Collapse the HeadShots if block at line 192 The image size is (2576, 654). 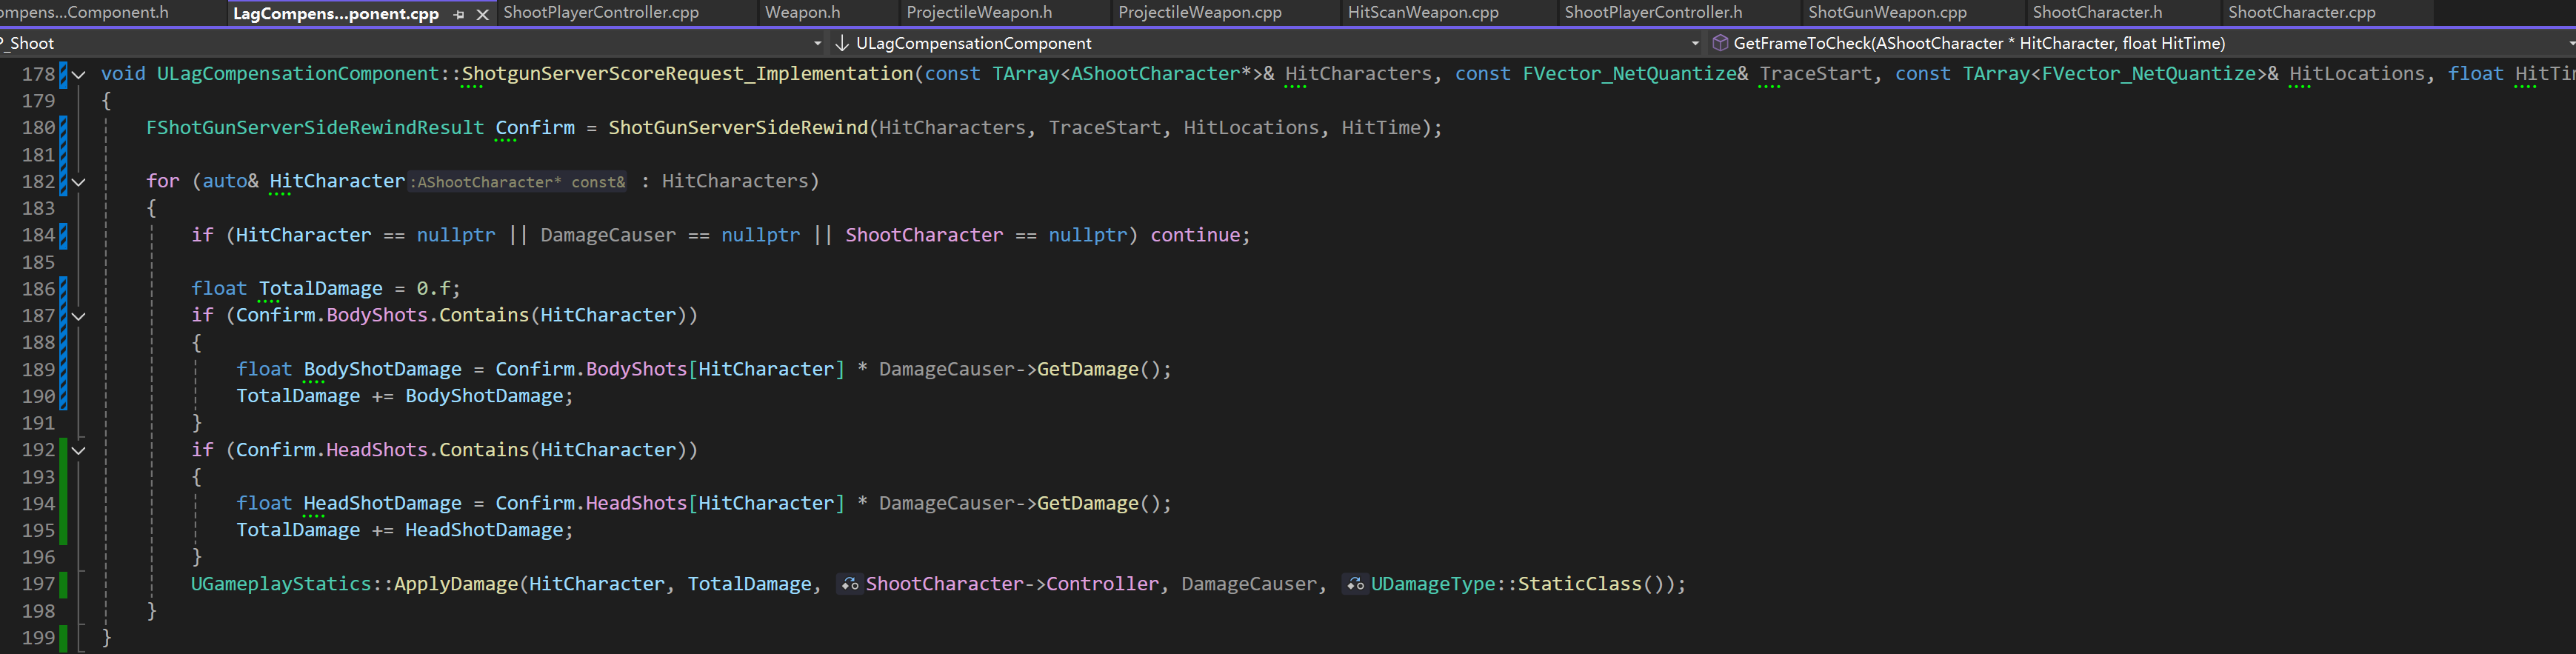[x=78, y=450]
